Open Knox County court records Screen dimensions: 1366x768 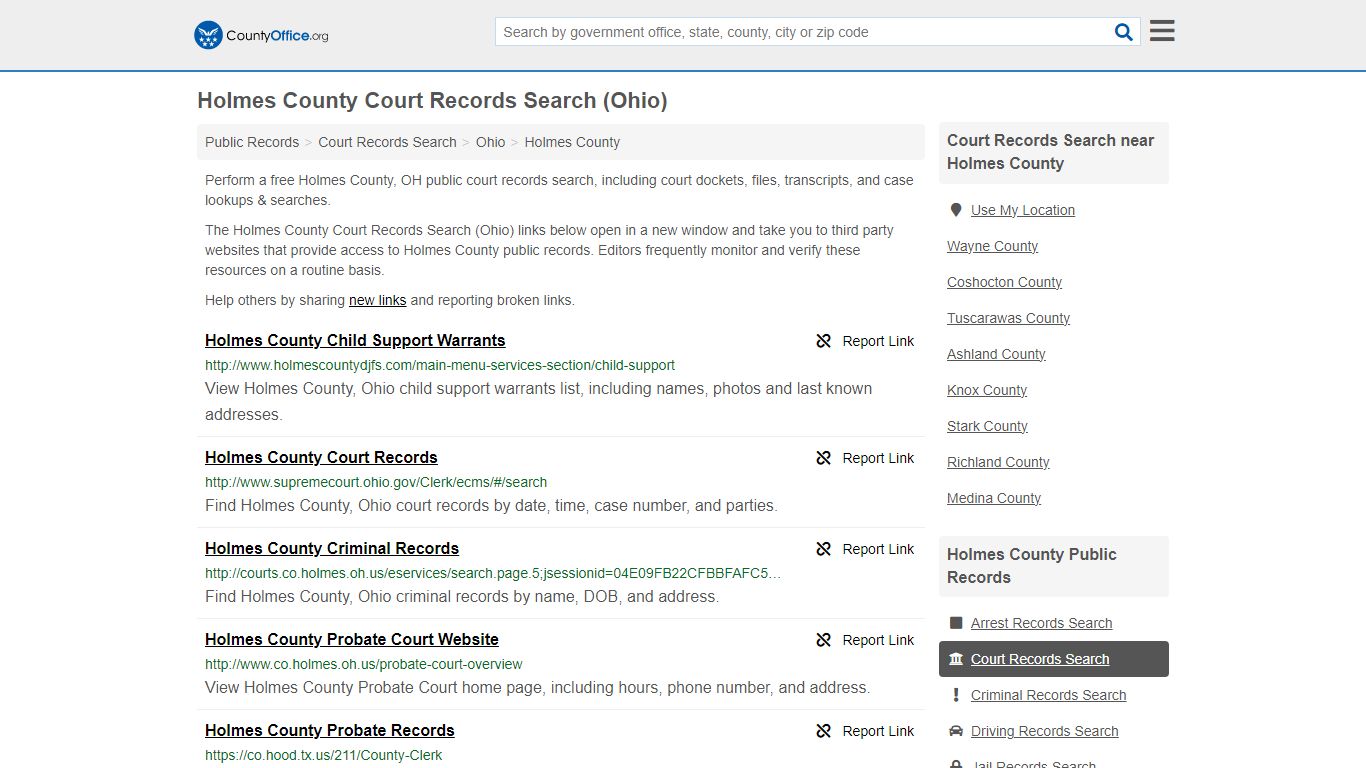click(987, 390)
